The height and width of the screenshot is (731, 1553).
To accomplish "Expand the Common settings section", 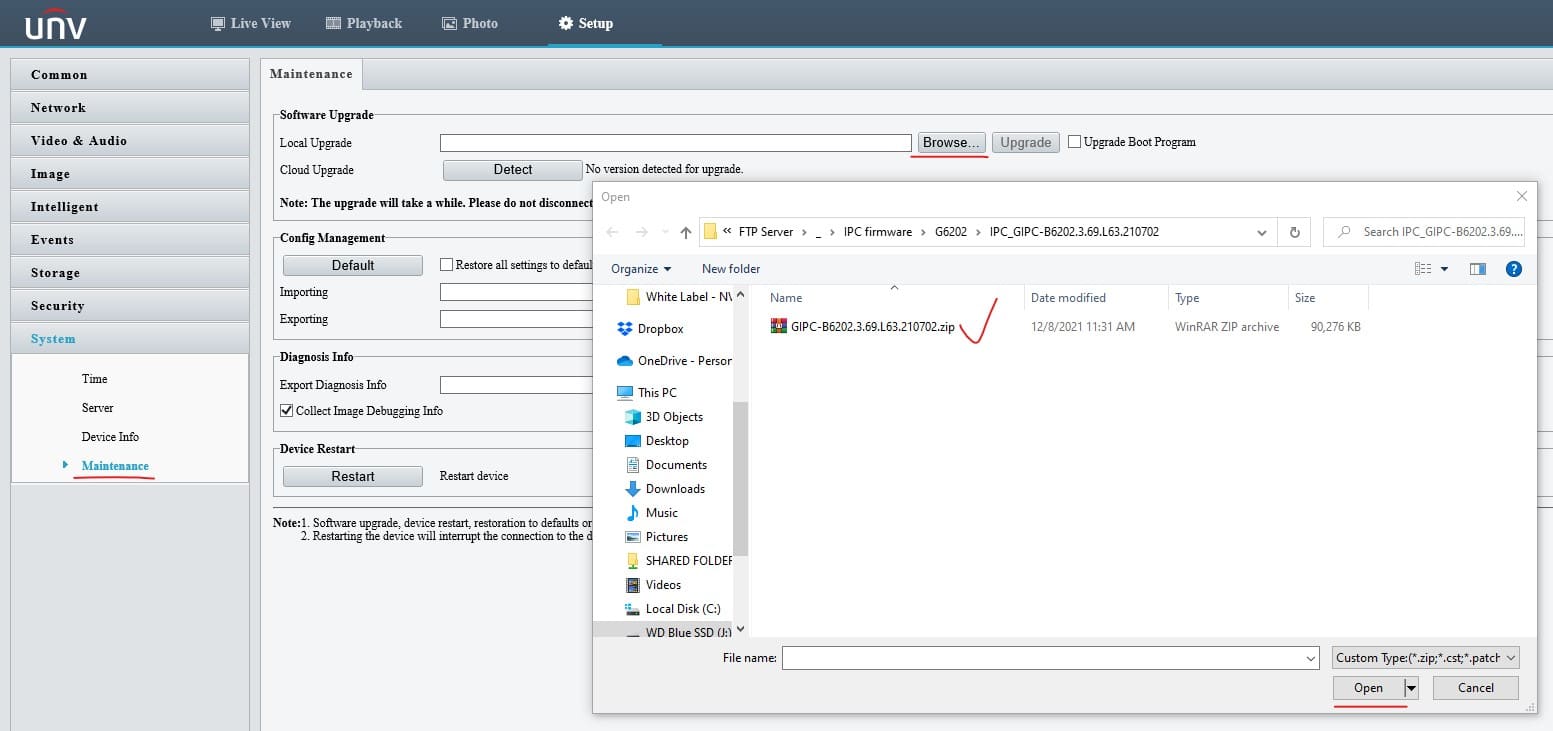I will (x=130, y=75).
